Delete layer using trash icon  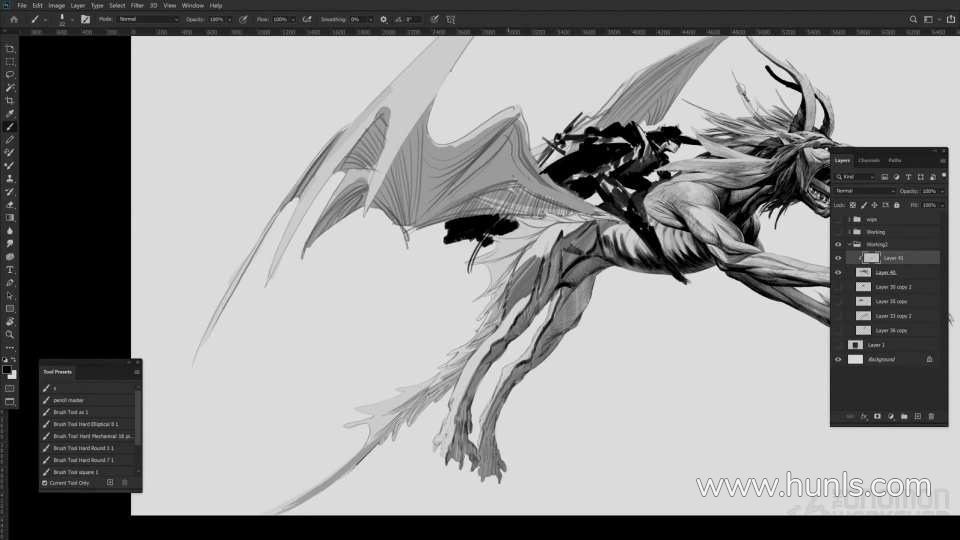click(931, 416)
